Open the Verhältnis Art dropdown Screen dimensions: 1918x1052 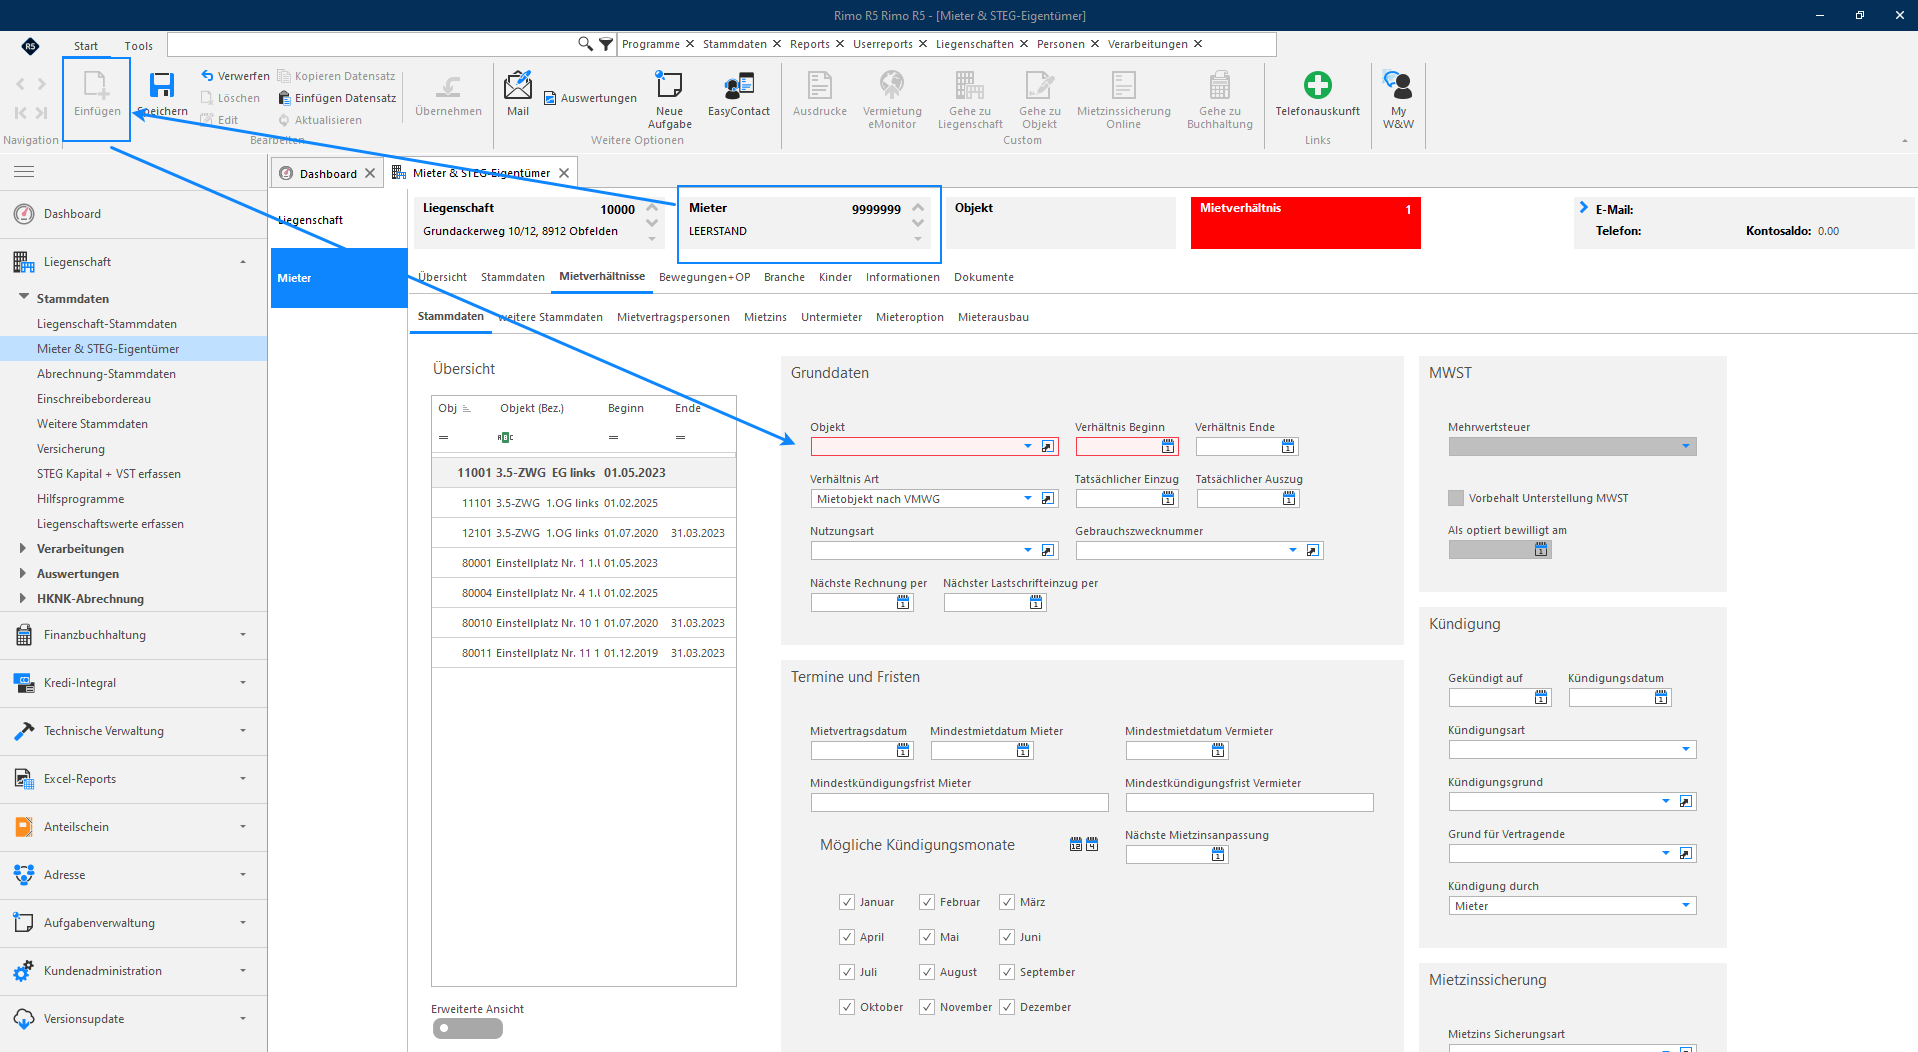click(1027, 499)
